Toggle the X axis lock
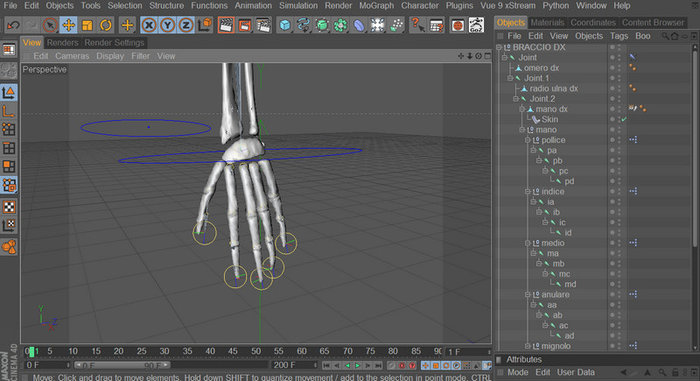This screenshot has height=381, width=700. (x=149, y=25)
